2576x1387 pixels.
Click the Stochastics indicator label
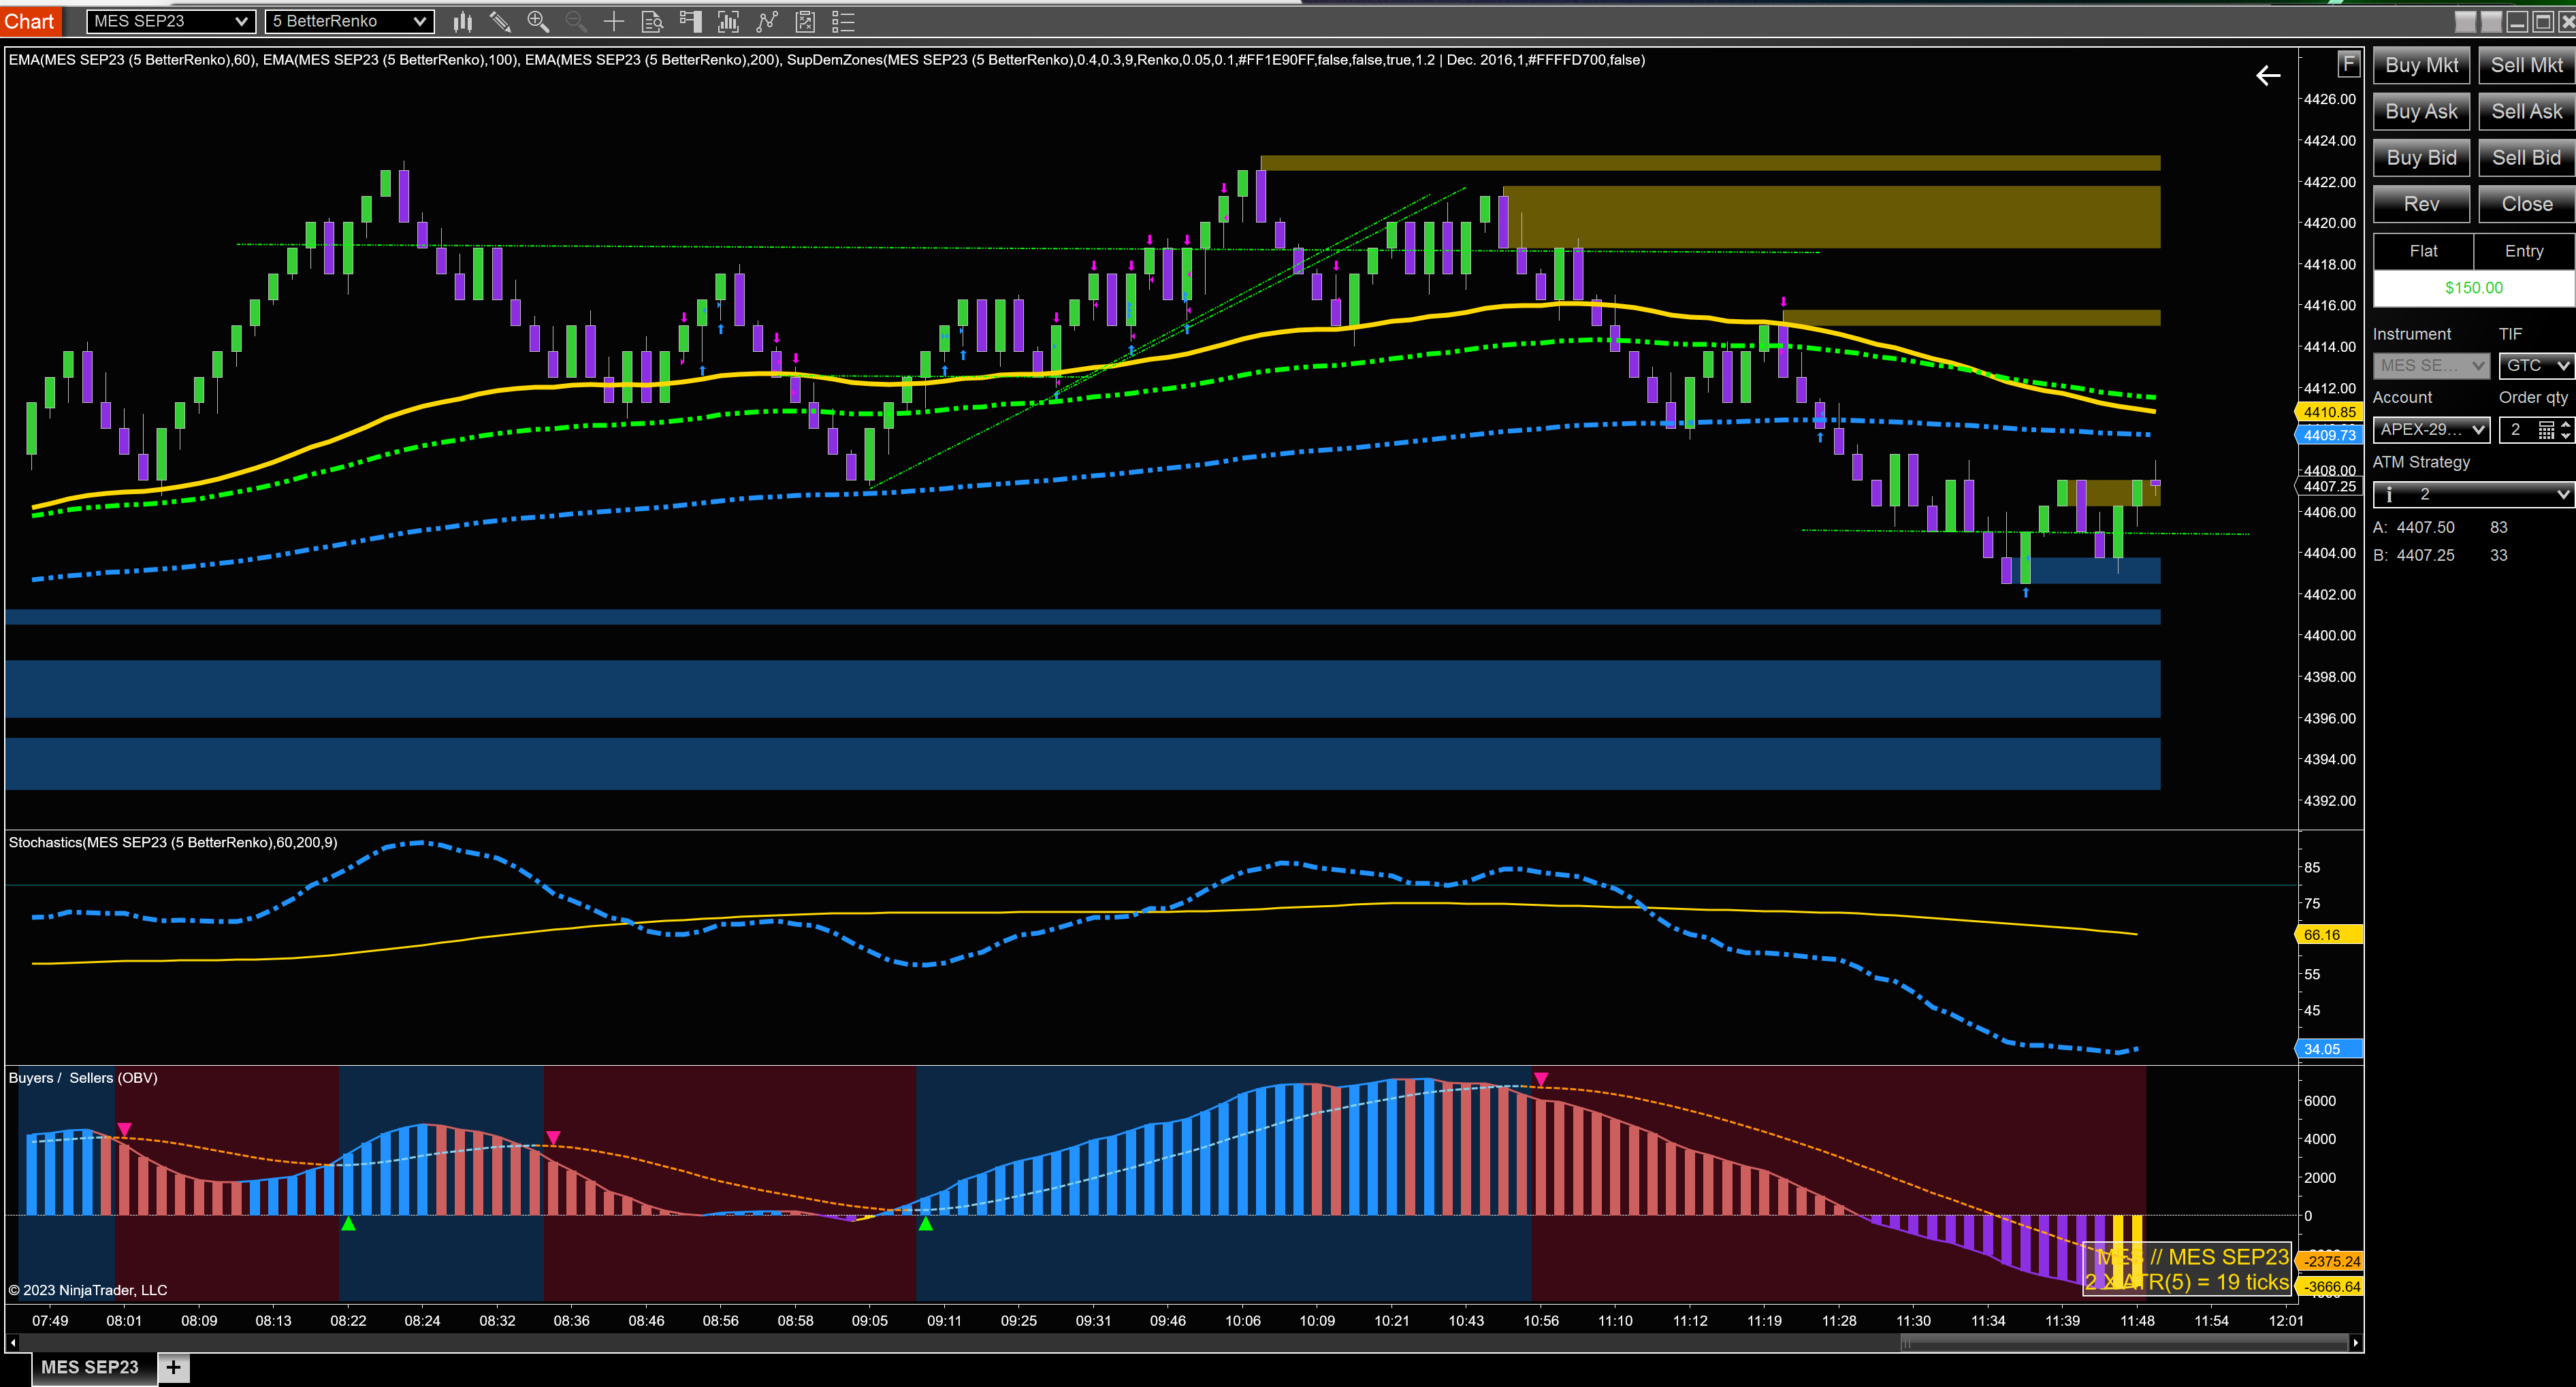pyautogui.click(x=173, y=842)
